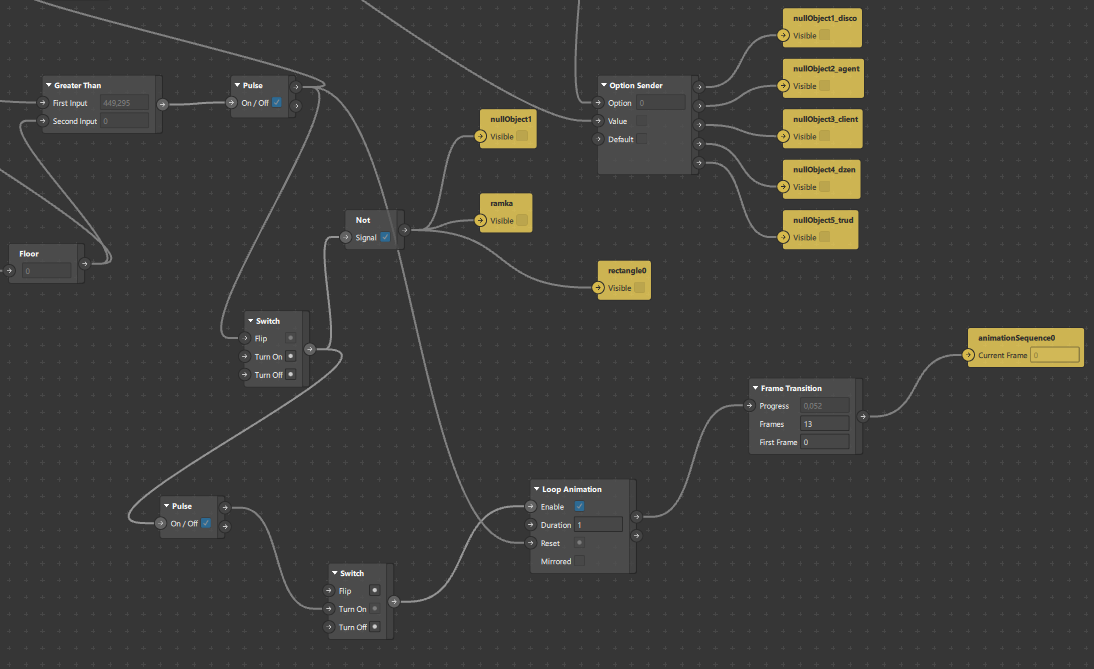Click the Visible input port on rectangle0

click(599, 288)
